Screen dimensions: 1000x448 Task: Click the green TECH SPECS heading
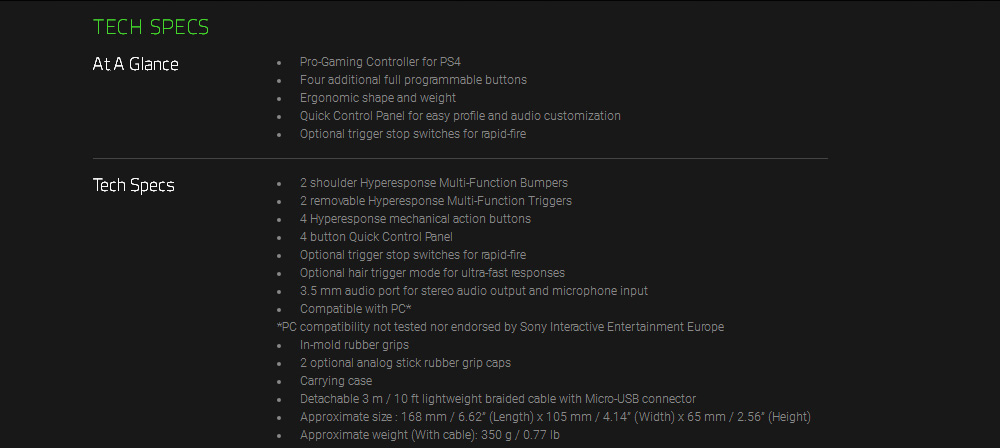point(151,27)
